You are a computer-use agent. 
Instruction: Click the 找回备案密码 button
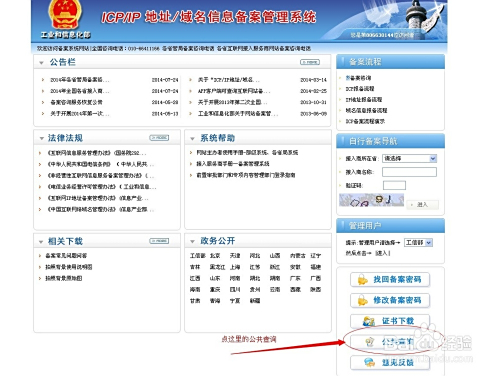[x=390, y=279]
